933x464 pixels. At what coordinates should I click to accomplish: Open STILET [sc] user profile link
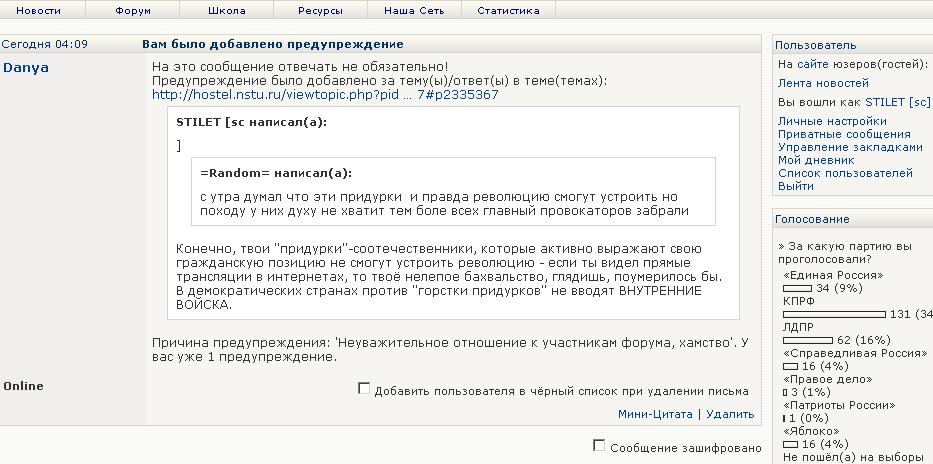(897, 102)
